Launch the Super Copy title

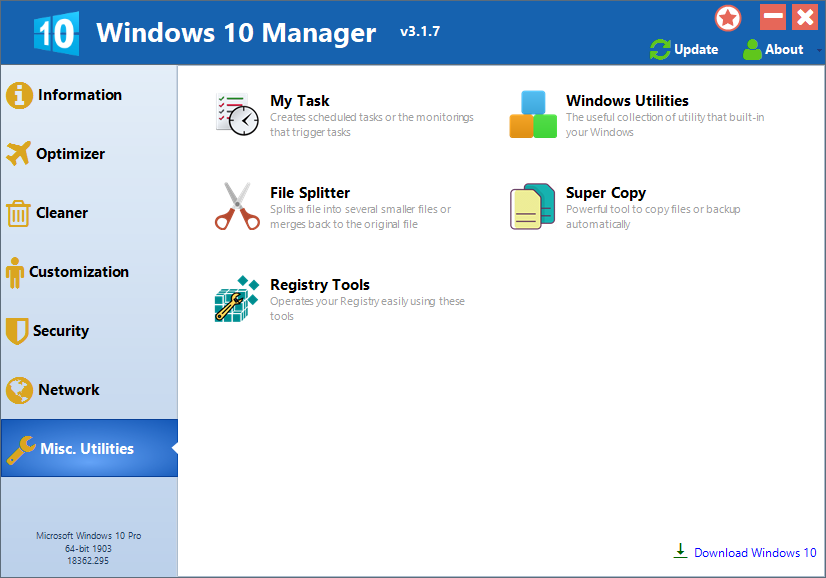point(606,193)
